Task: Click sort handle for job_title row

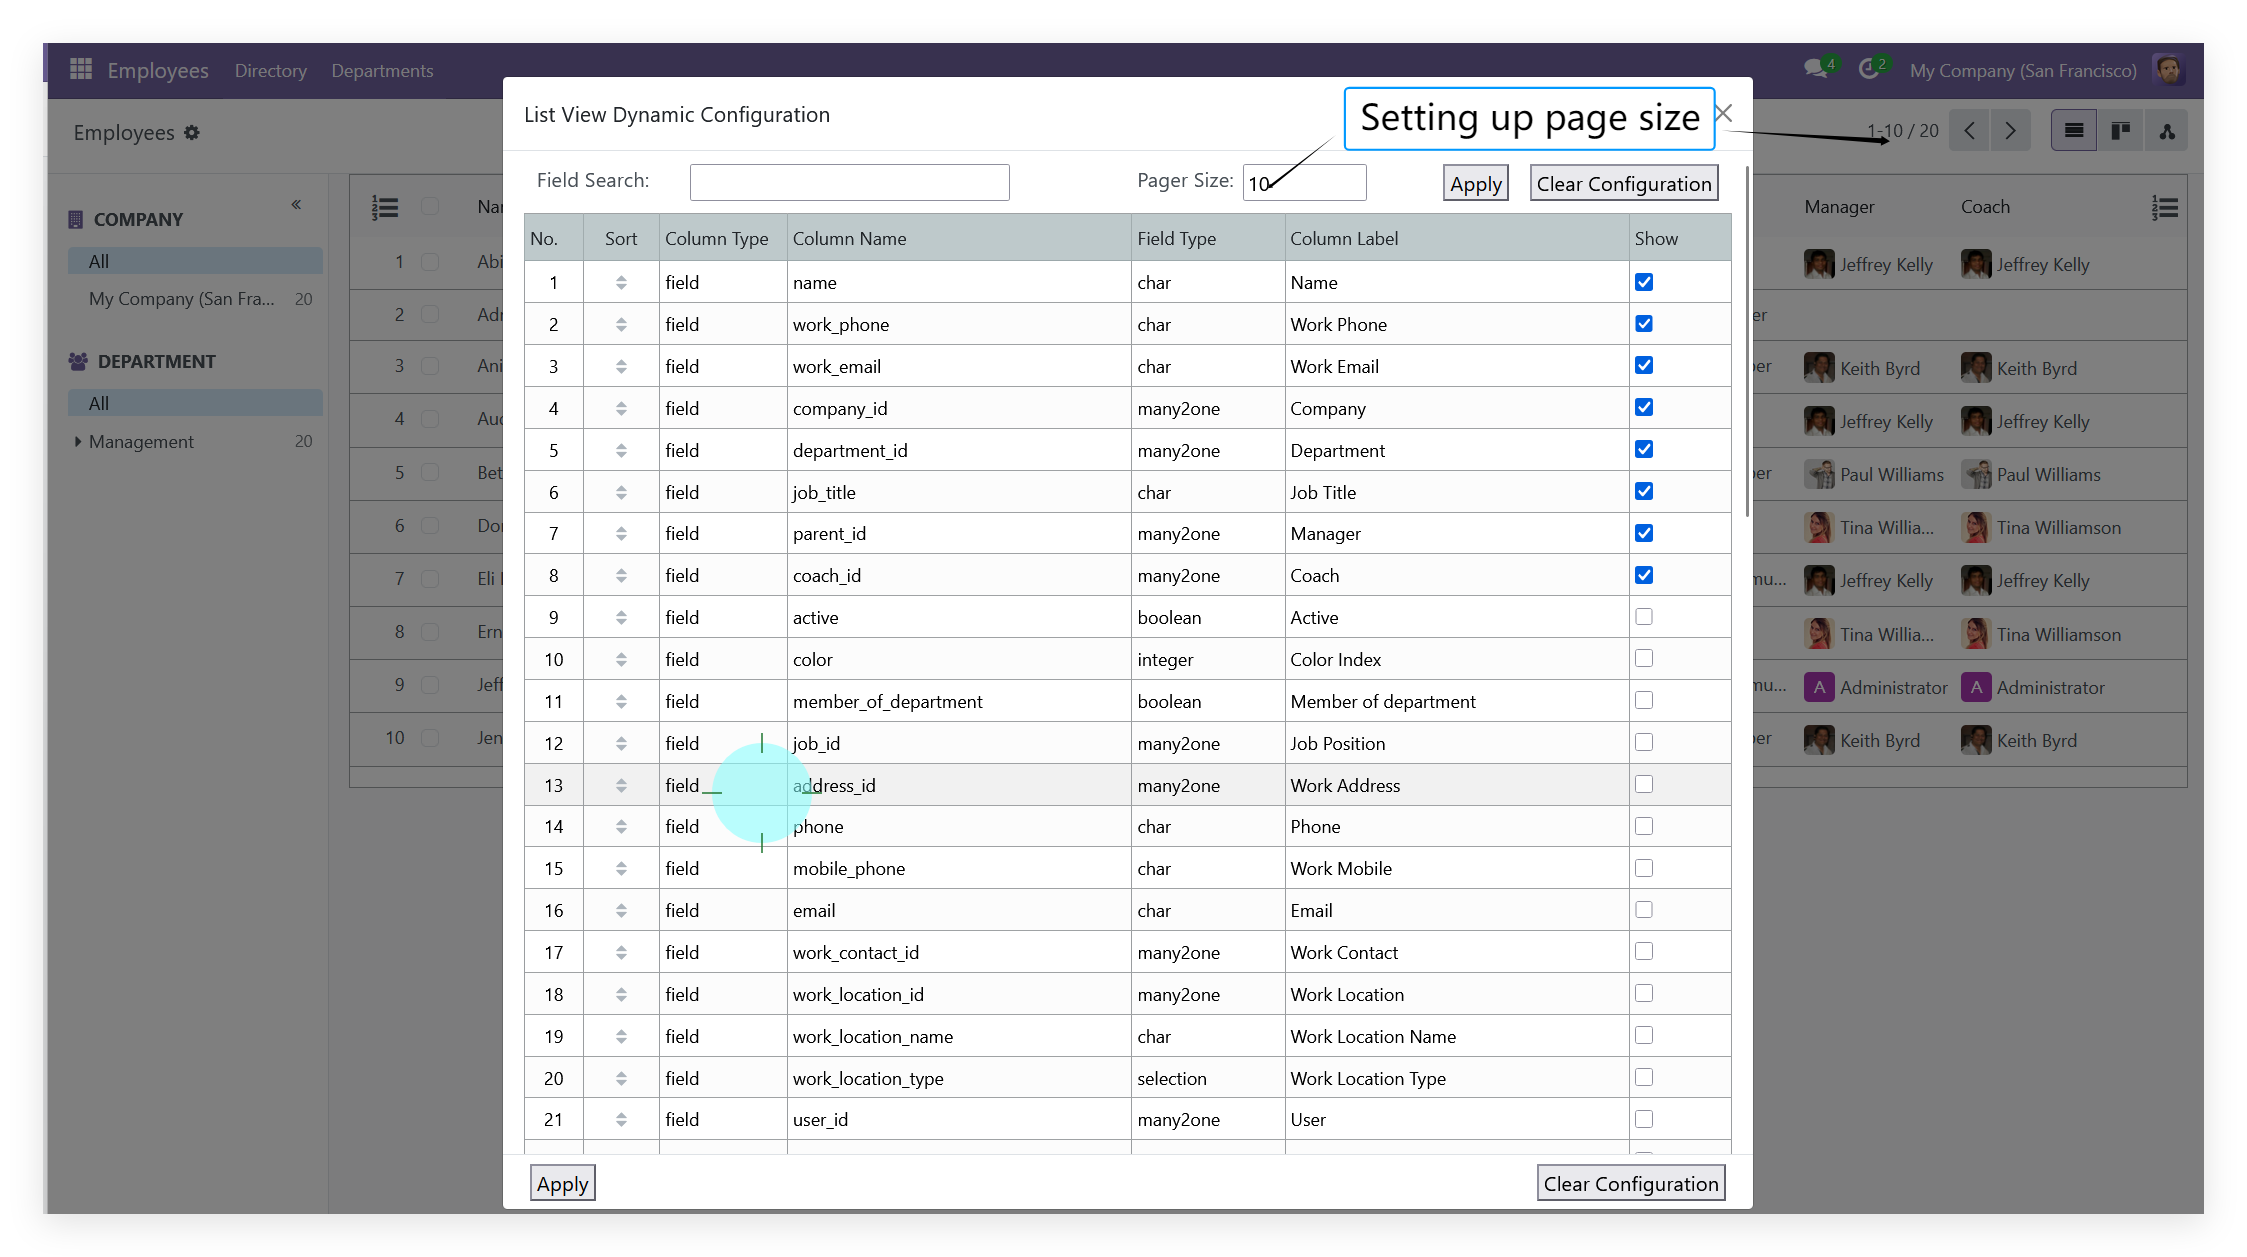Action: point(621,493)
